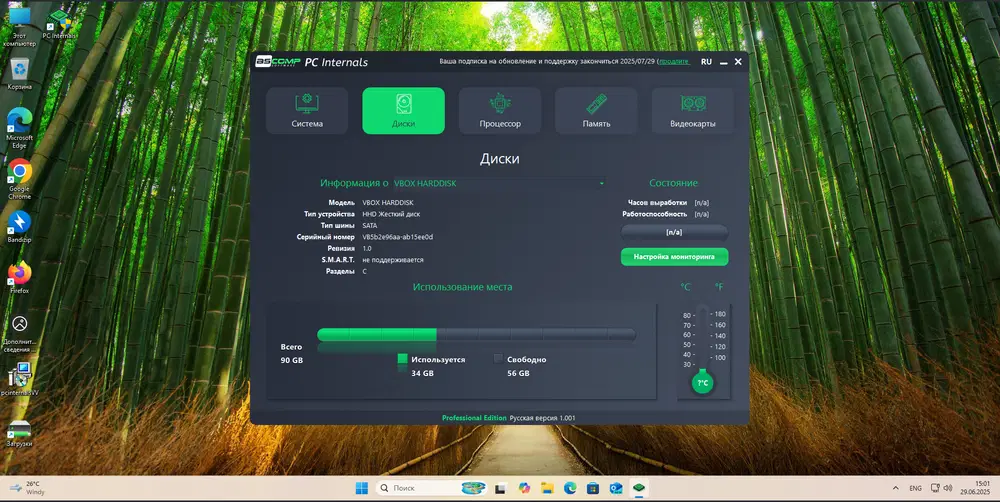
Task: Close the PC Internals window
Action: (738, 62)
